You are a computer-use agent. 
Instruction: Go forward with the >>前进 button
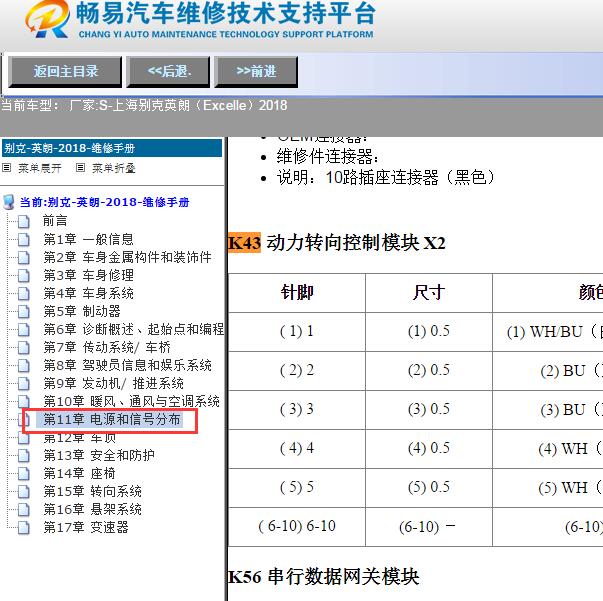tap(256, 72)
